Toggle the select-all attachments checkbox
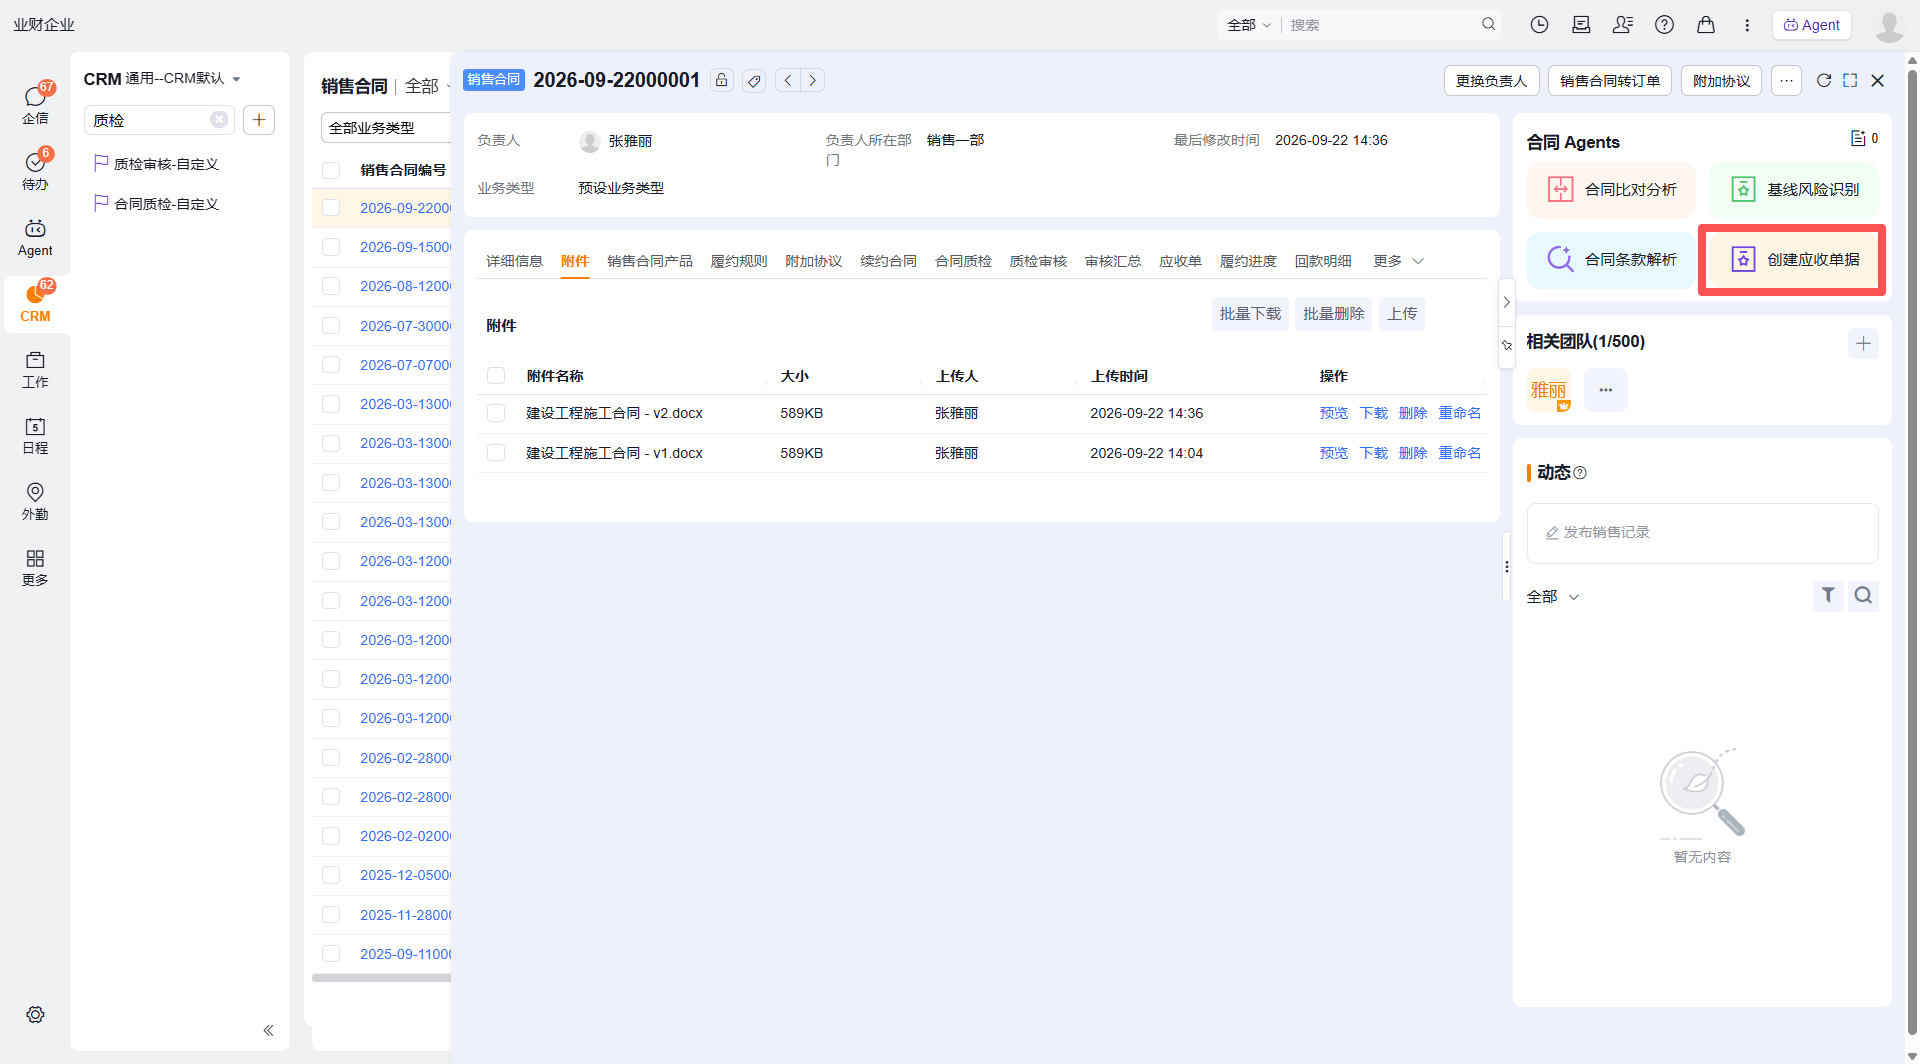 tap(496, 376)
